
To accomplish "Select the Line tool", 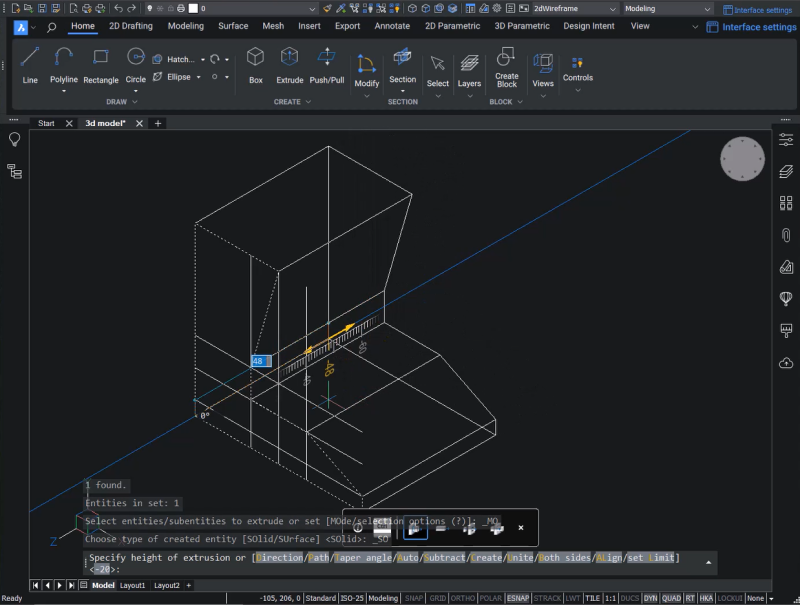I will point(29,67).
